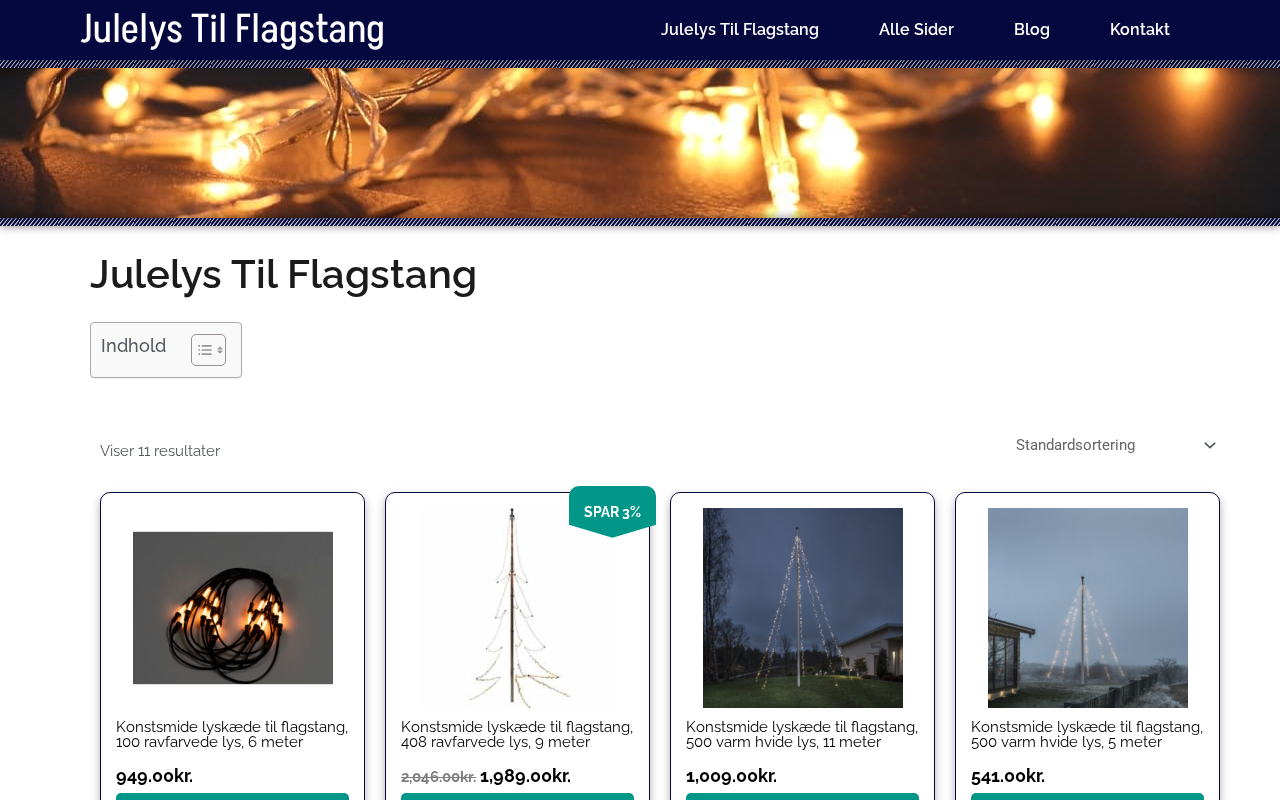
Task: Go to the Blog menu item
Action: pos(1032,30)
